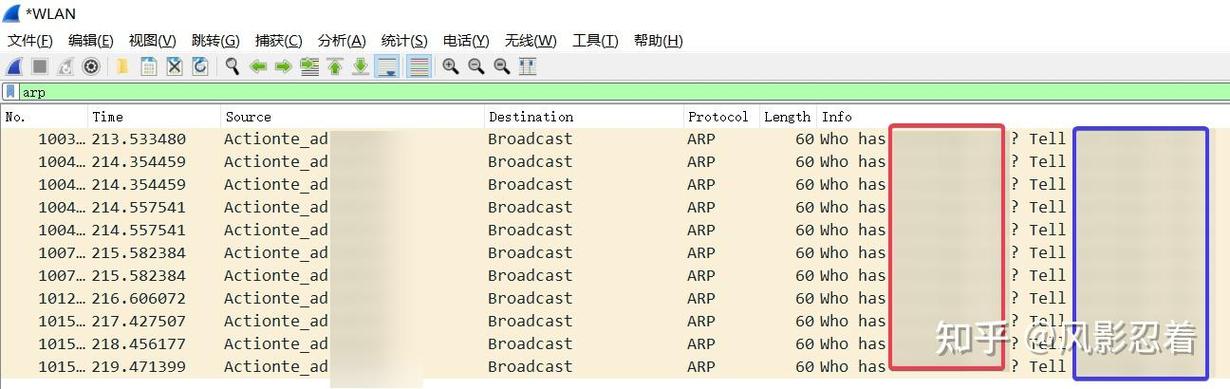Sort by the Destination column header

584,117
